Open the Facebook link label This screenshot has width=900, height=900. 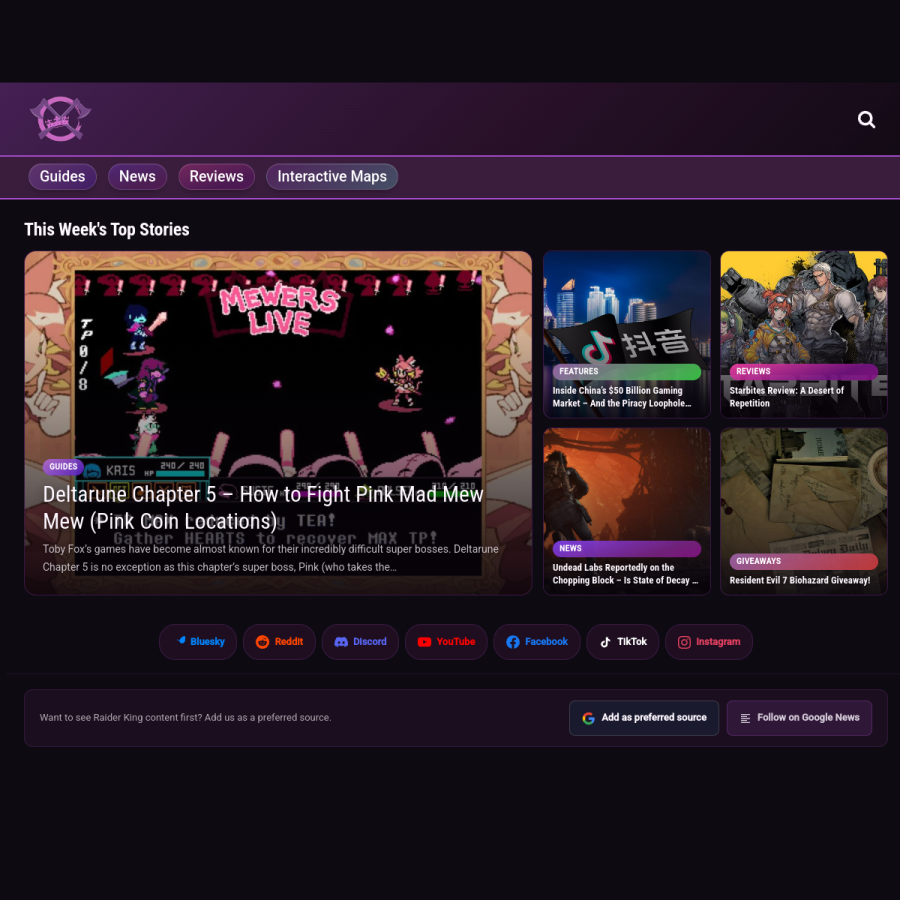point(546,642)
